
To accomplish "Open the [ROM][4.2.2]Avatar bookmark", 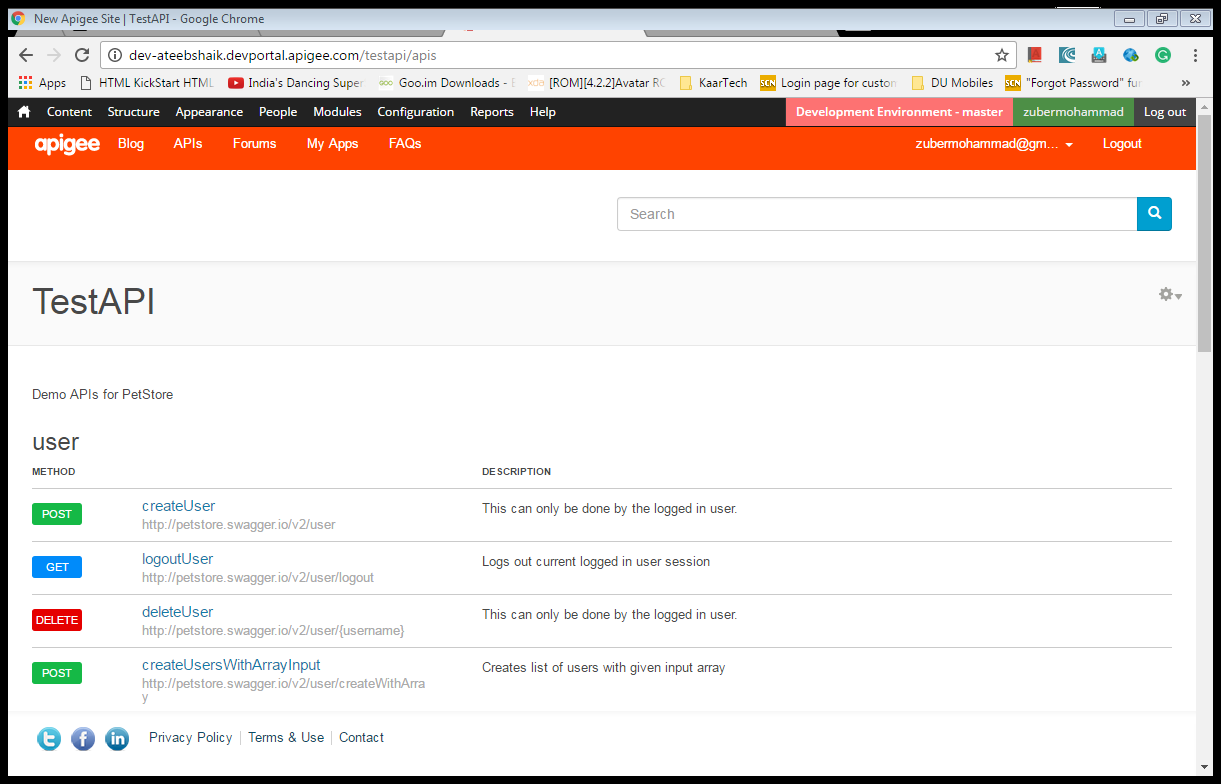I will point(597,83).
